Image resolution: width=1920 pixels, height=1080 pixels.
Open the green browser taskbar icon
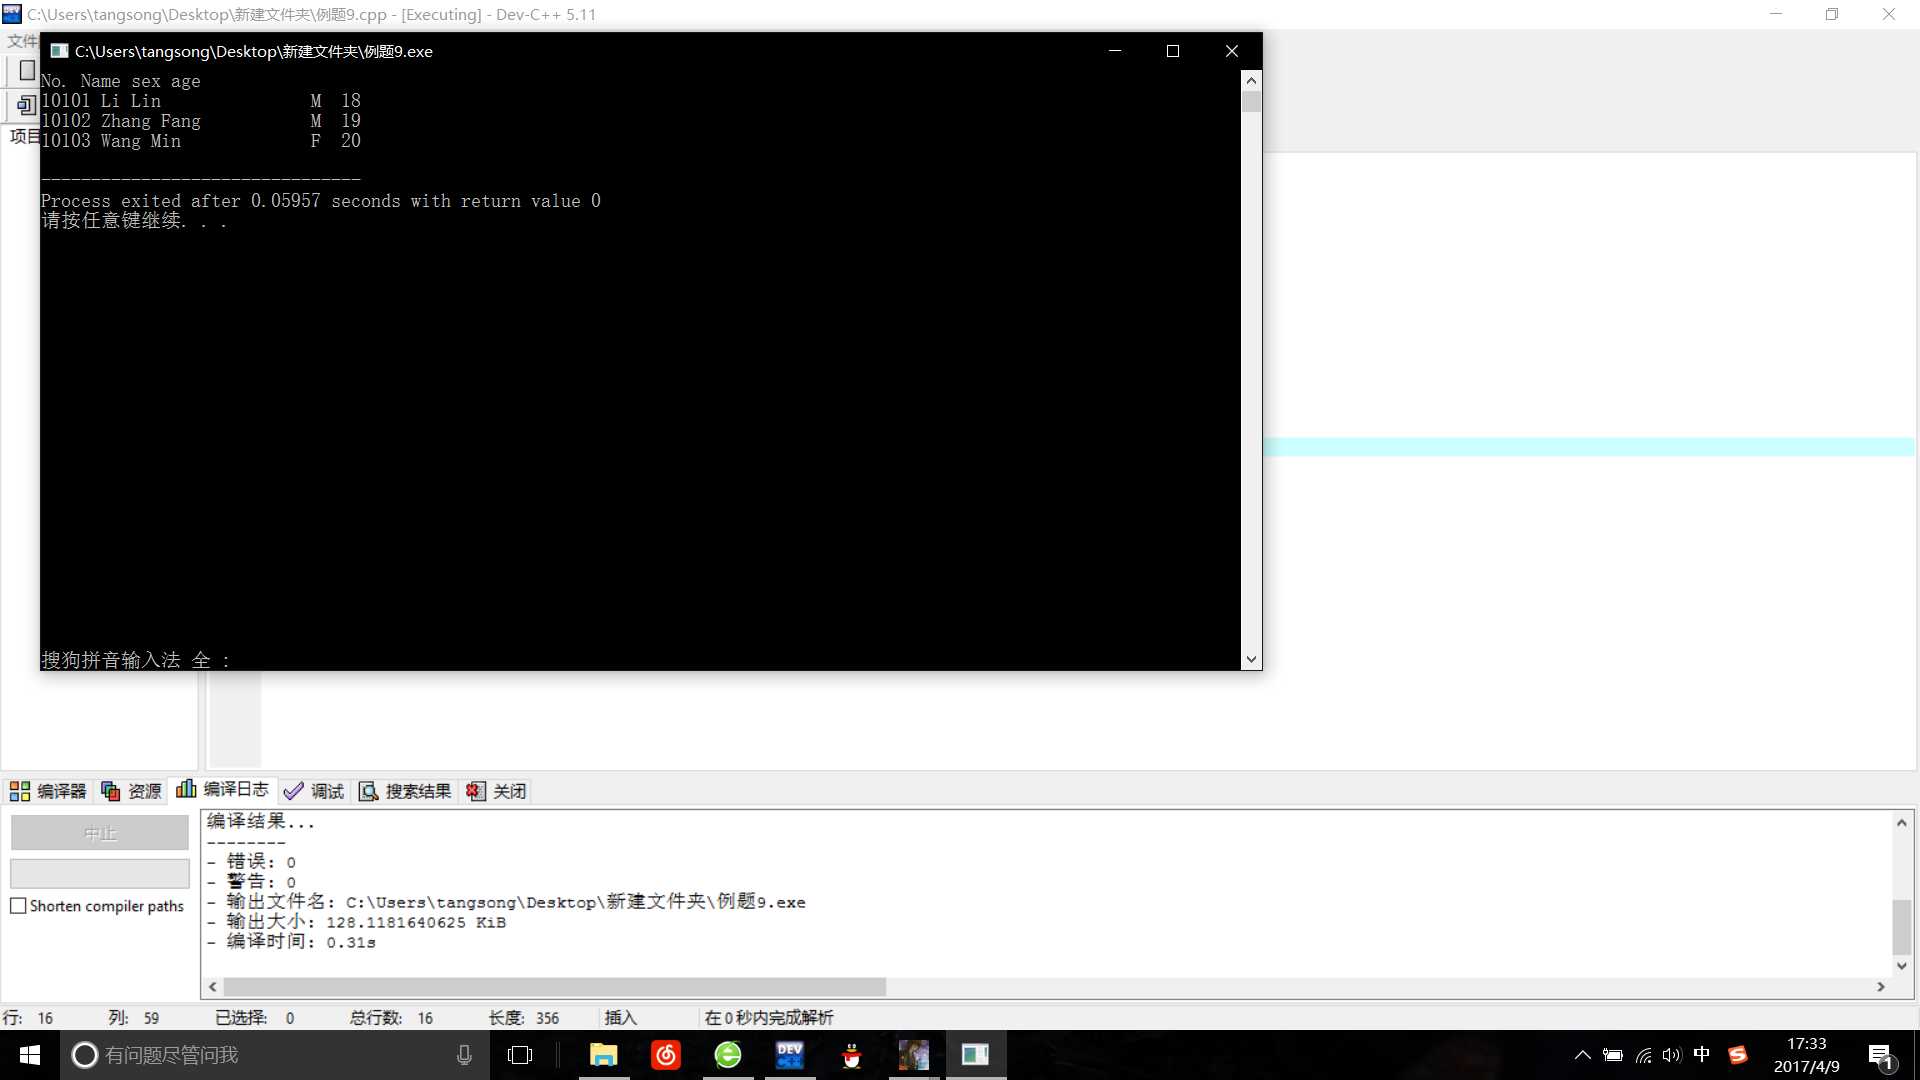tap(728, 1055)
